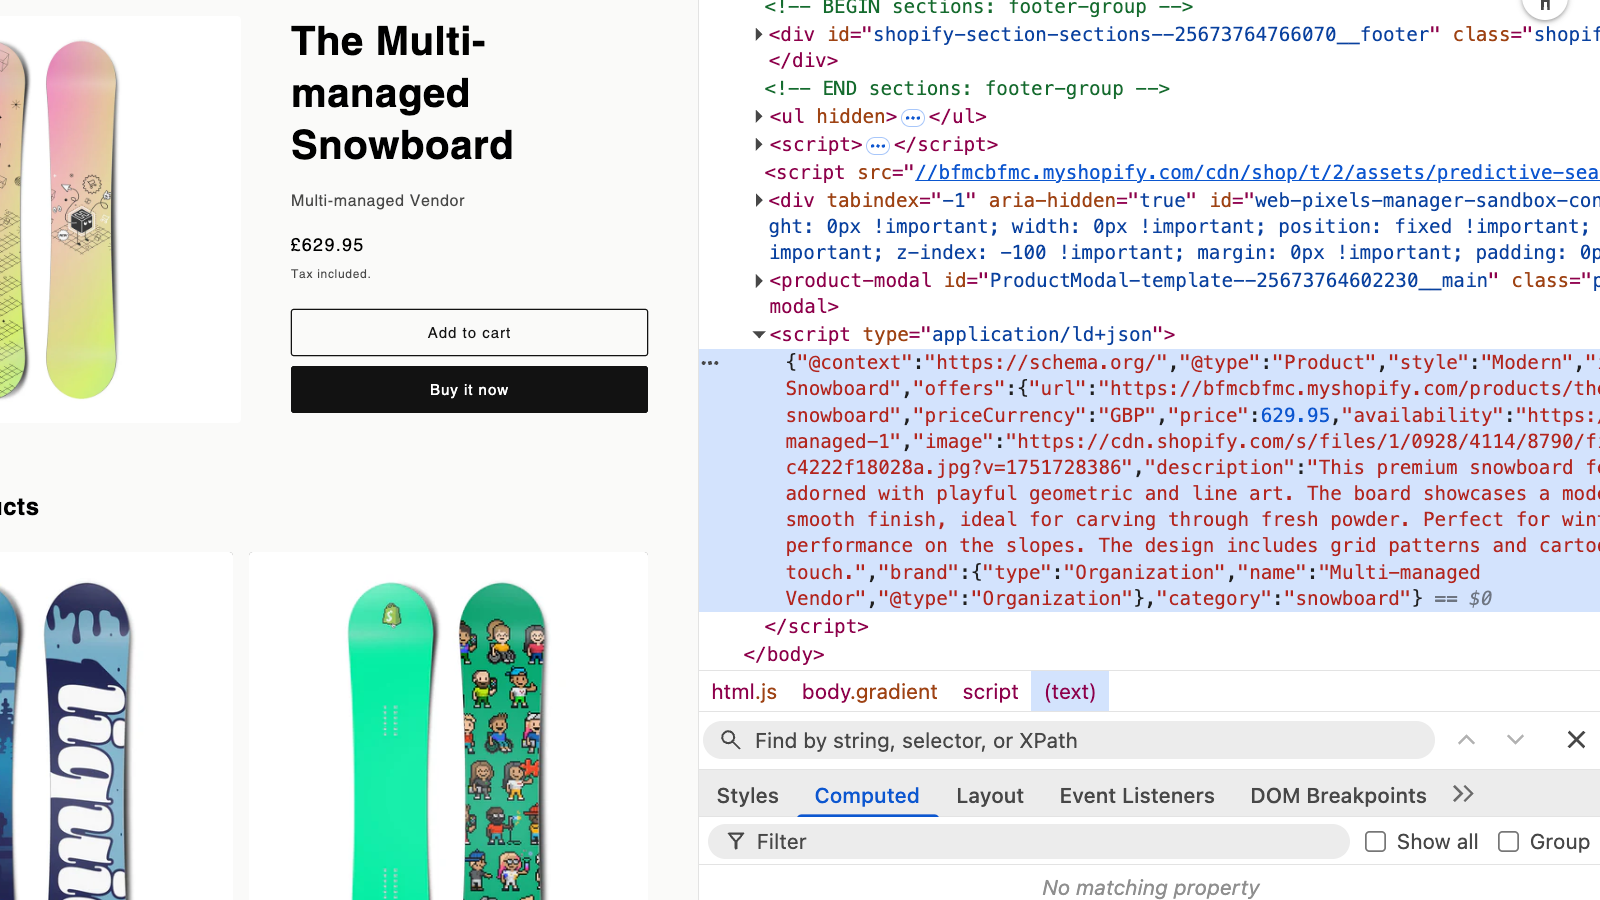Open the DOM Breakpoints tab
1600x900 pixels.
(x=1338, y=795)
